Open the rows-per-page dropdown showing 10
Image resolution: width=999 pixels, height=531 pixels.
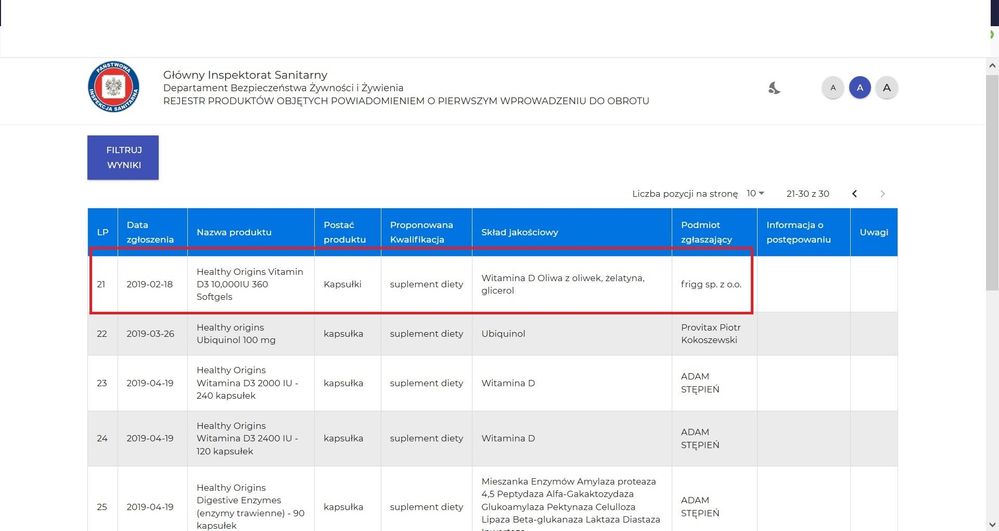[755, 193]
